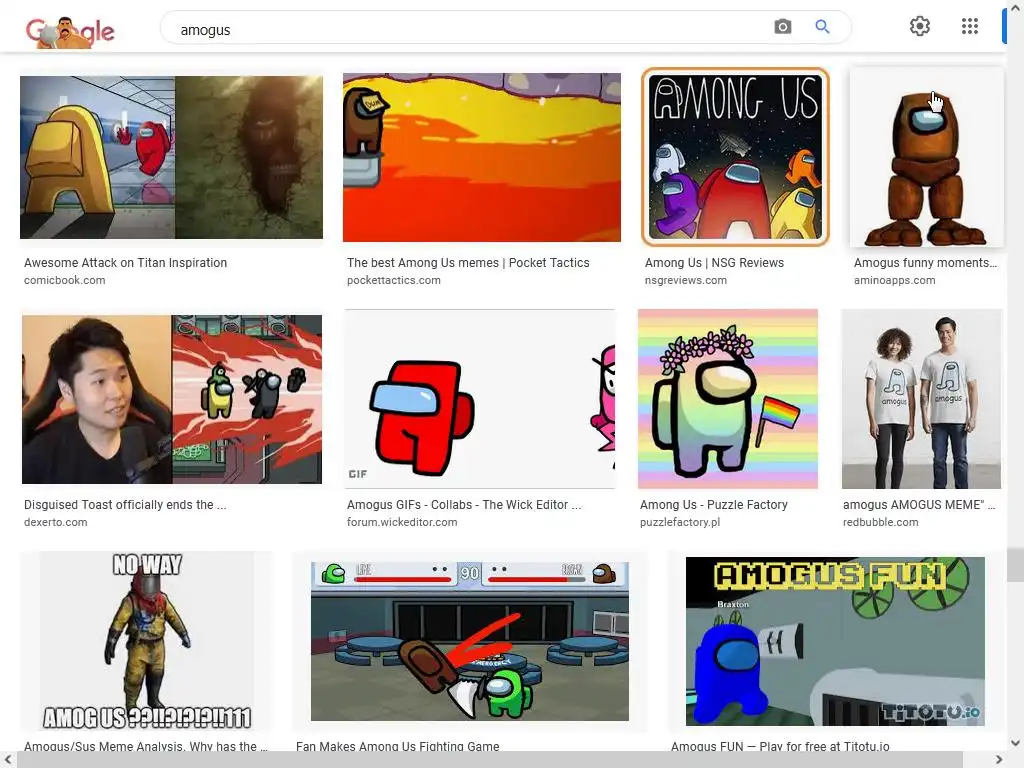Image resolution: width=1024 pixels, height=768 pixels.
Task: Click the horizontal scrollbar left arrow
Action: (7, 760)
